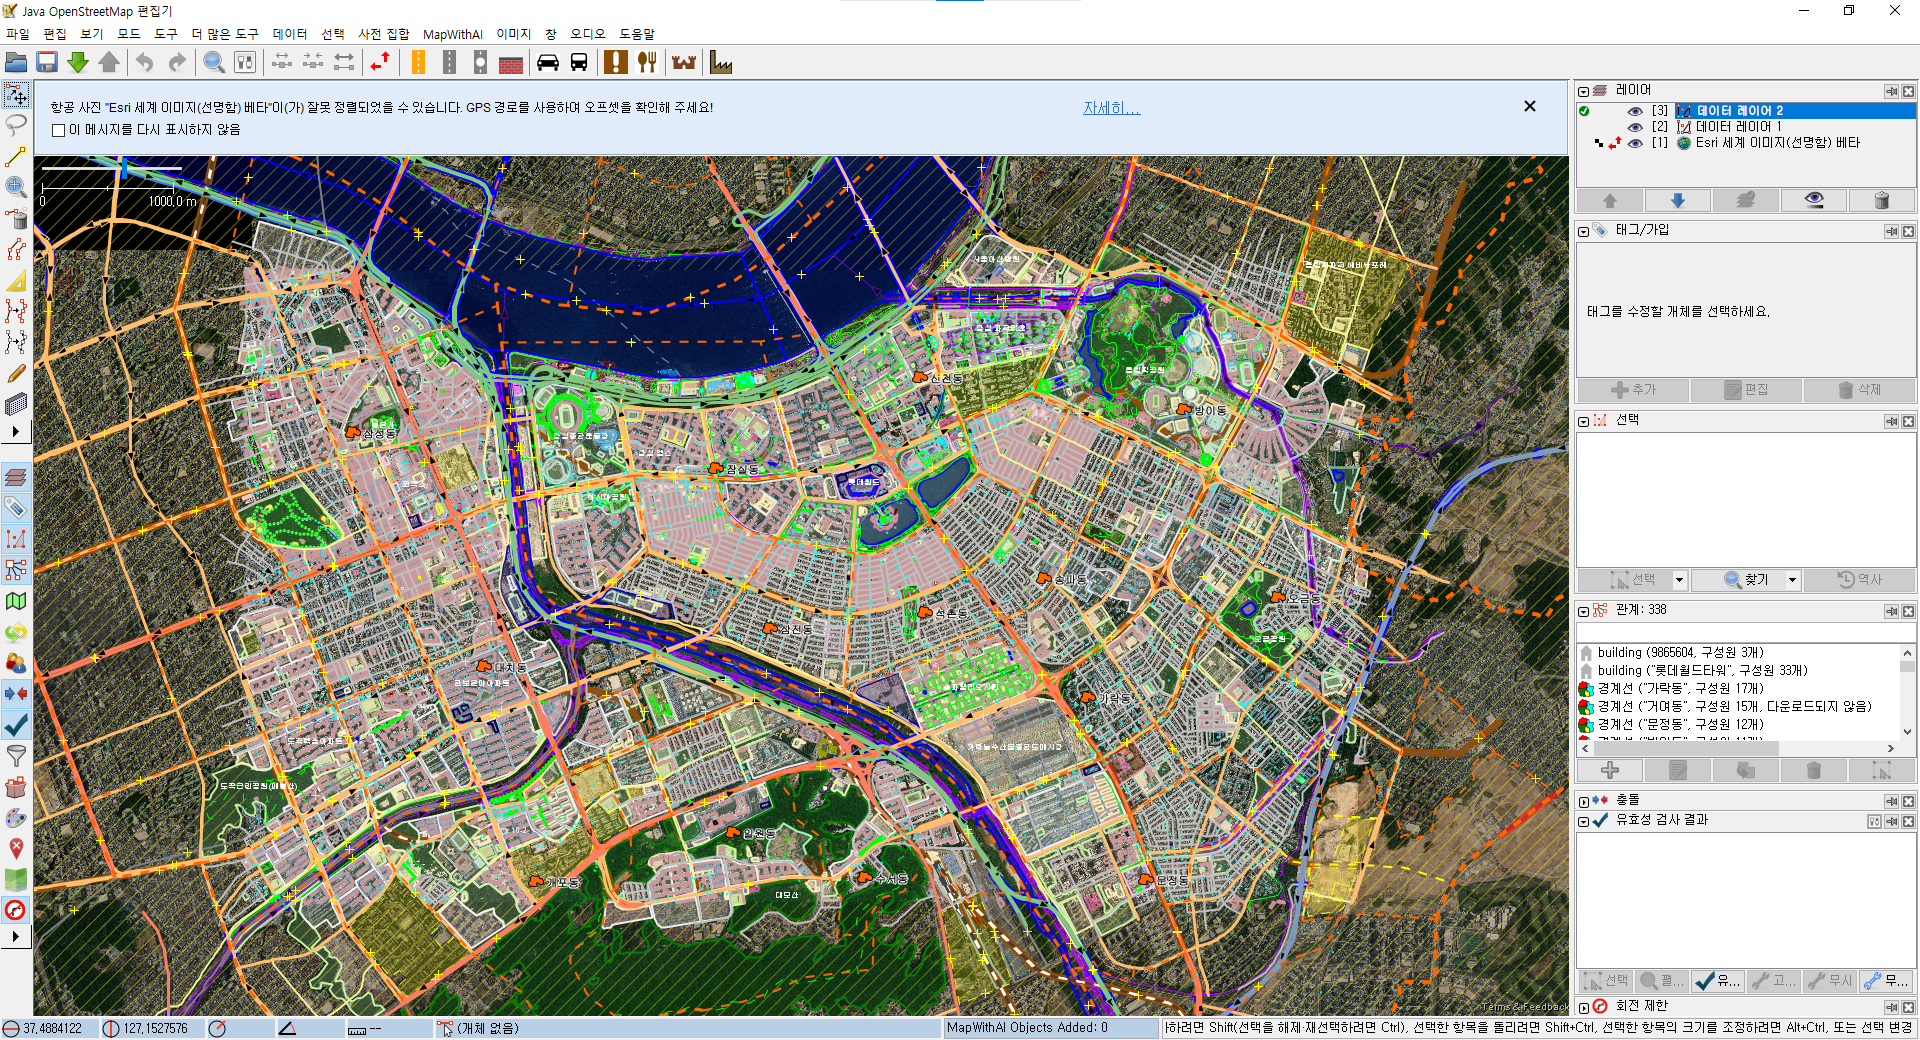Open the 보기 menu
This screenshot has width=1920, height=1040.
[92, 34]
